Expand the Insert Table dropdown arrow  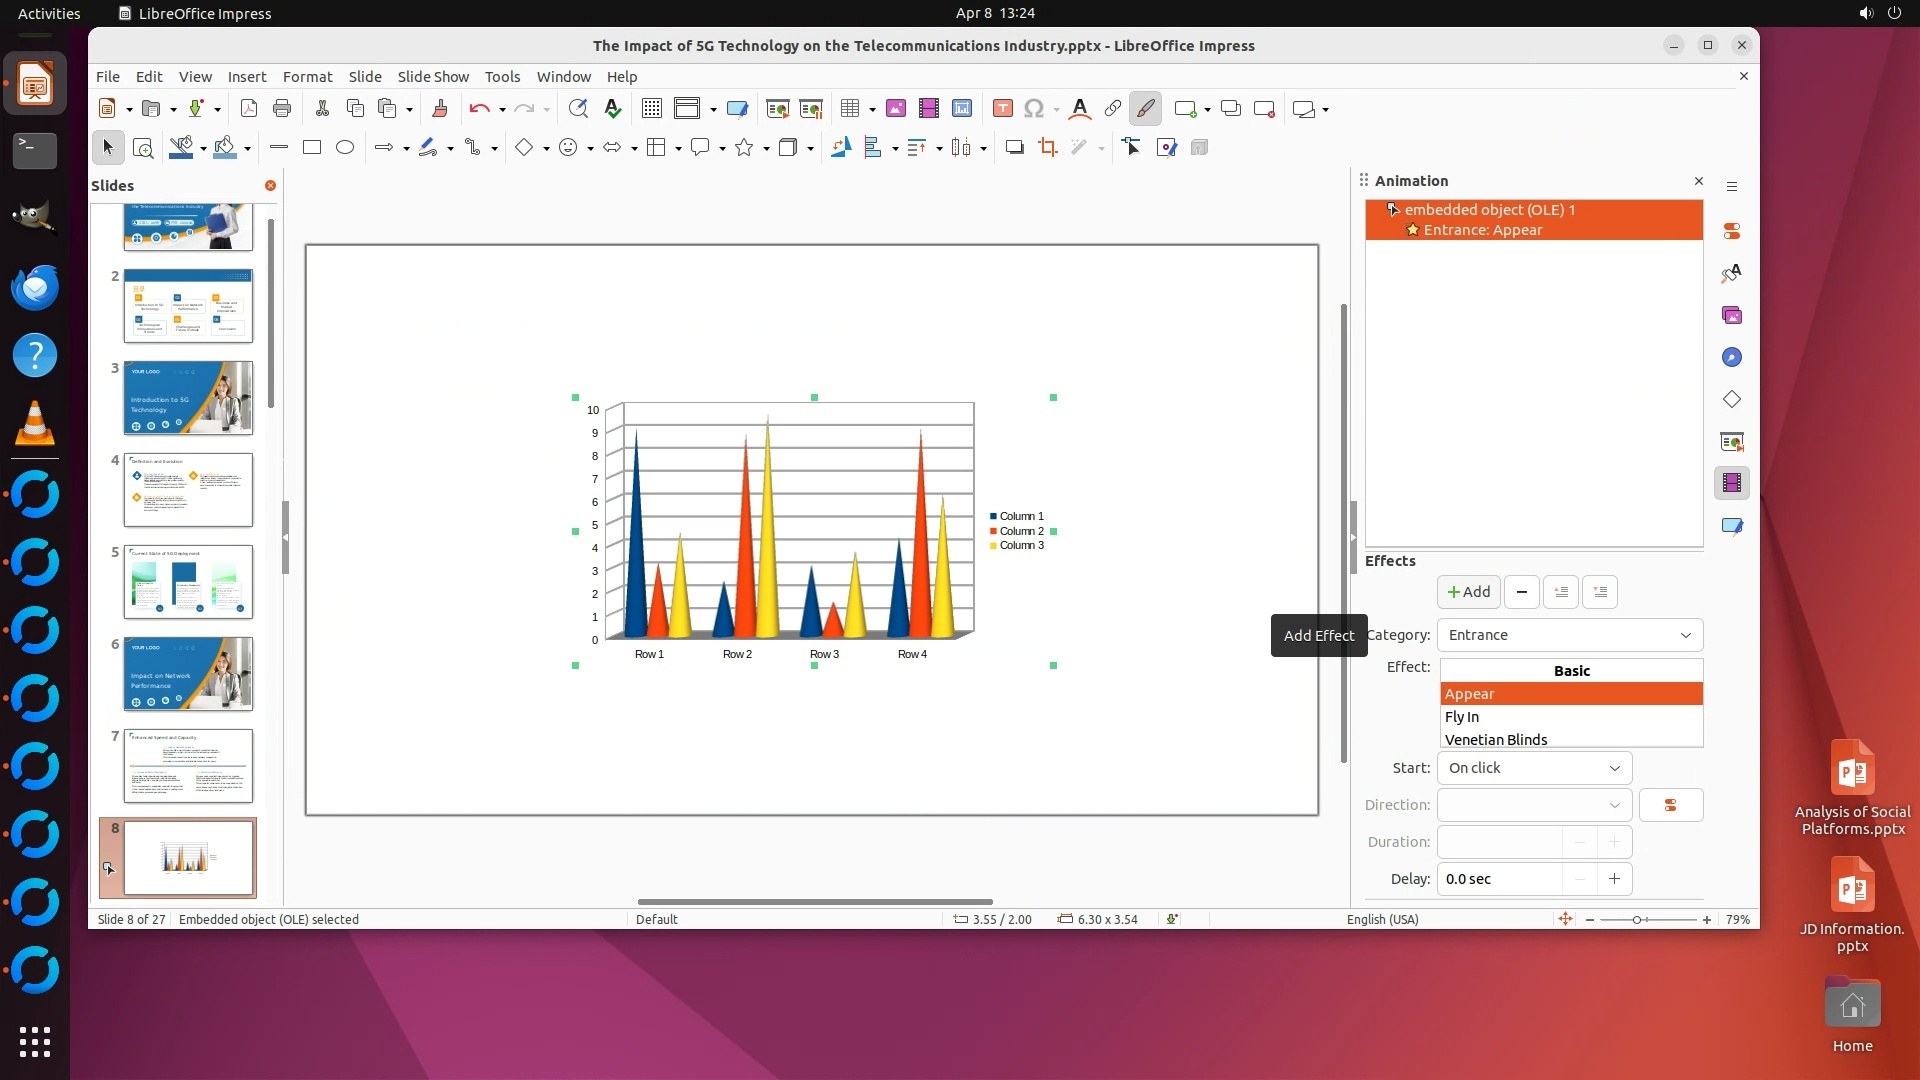click(872, 110)
